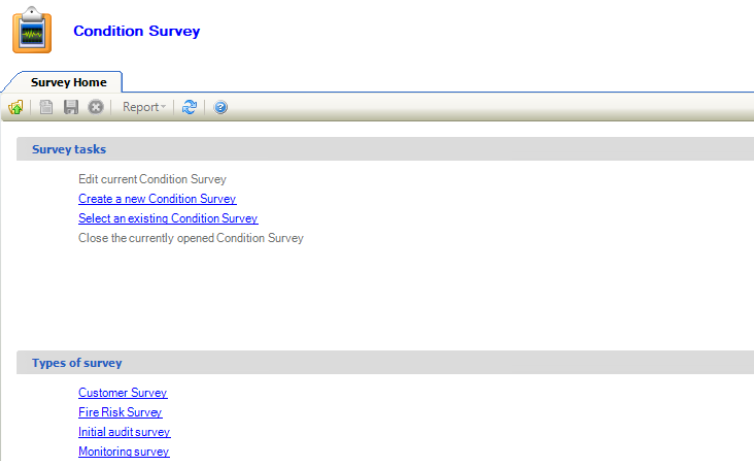Open Create a new Condition Survey link
This screenshot has width=754, height=461.
coord(157,199)
